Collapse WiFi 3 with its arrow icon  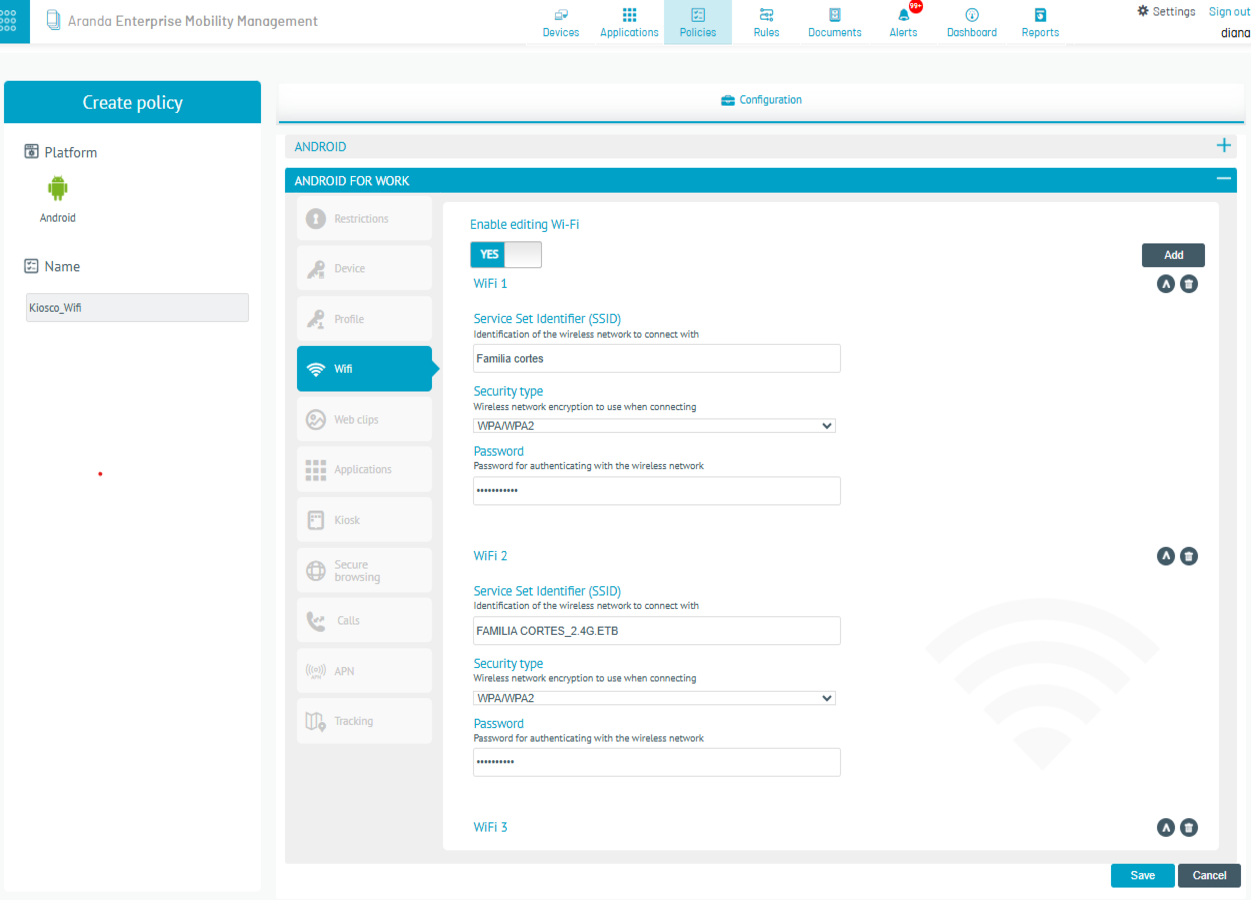(x=1166, y=828)
